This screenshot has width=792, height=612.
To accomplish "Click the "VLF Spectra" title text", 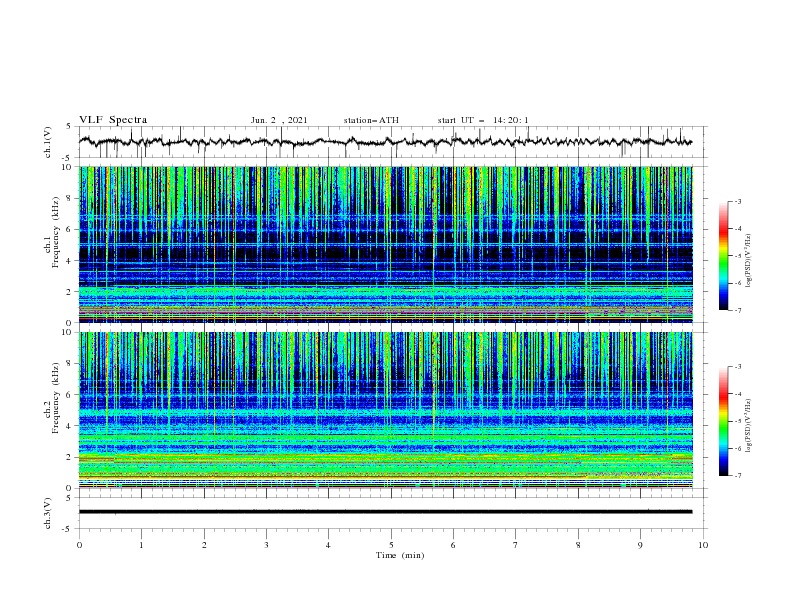I will coord(113,120).
